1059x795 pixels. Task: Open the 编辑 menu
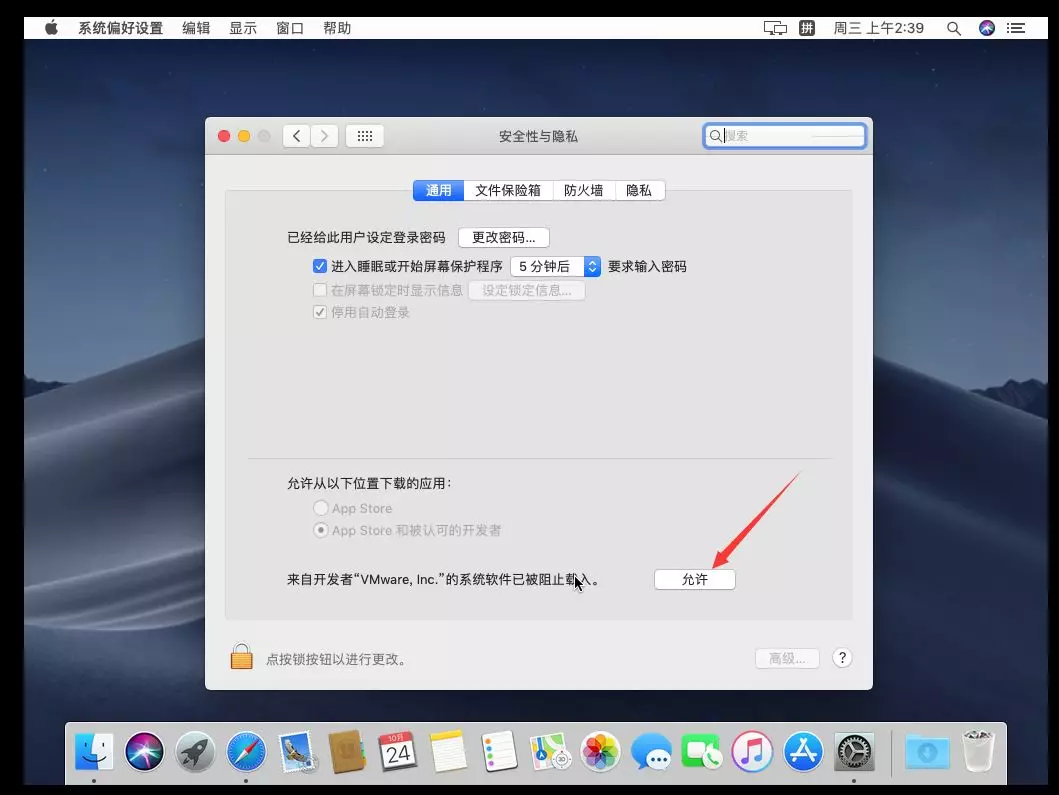point(197,28)
